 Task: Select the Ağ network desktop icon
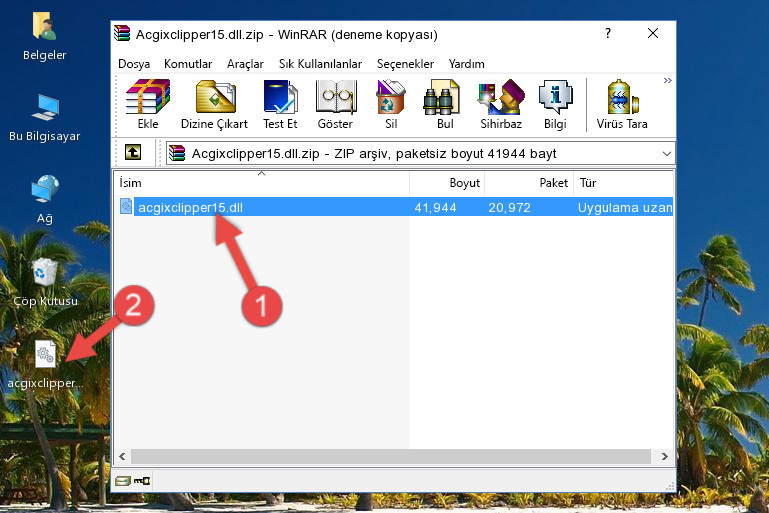[45, 200]
